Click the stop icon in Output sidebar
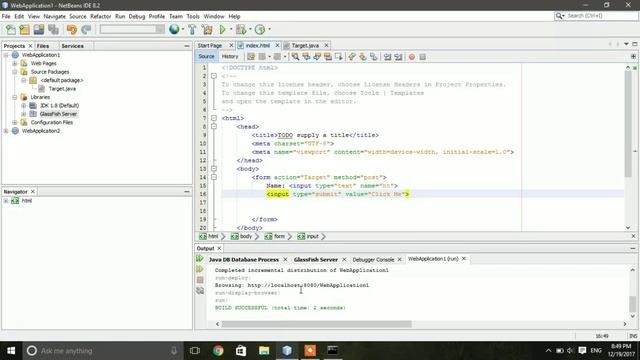Screen dimensions: 640x360 click(x=200, y=280)
